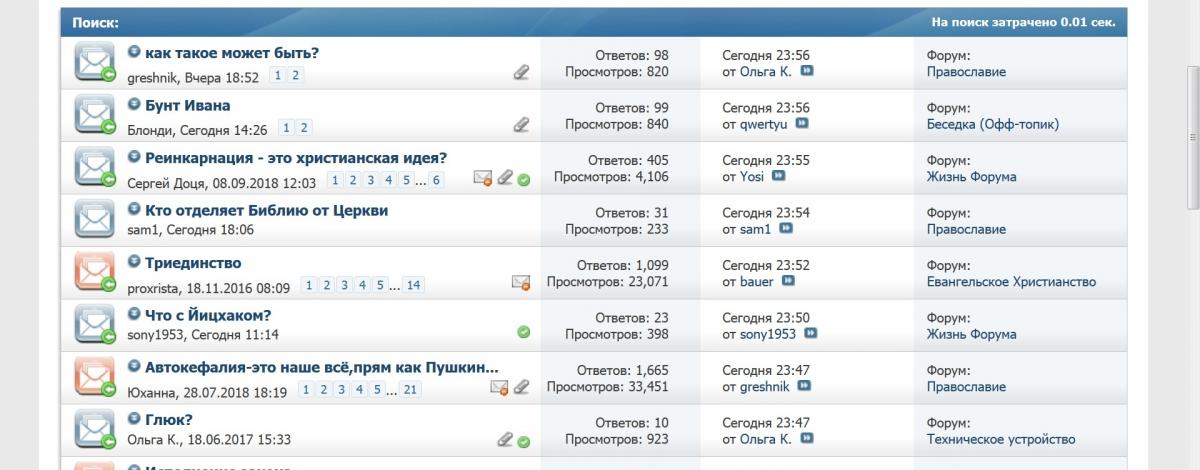The height and width of the screenshot is (470, 1200).
Task: Click the envelope status icon for "Триединство" thread
Action: coord(94,271)
